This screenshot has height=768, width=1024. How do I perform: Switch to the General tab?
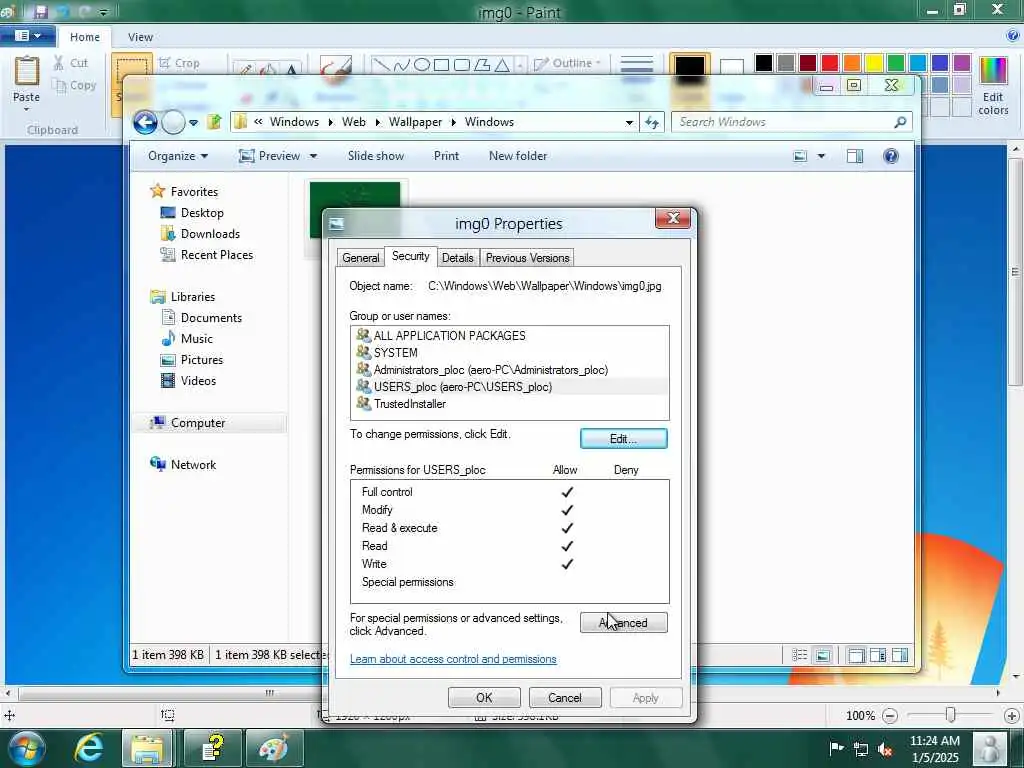(x=360, y=258)
